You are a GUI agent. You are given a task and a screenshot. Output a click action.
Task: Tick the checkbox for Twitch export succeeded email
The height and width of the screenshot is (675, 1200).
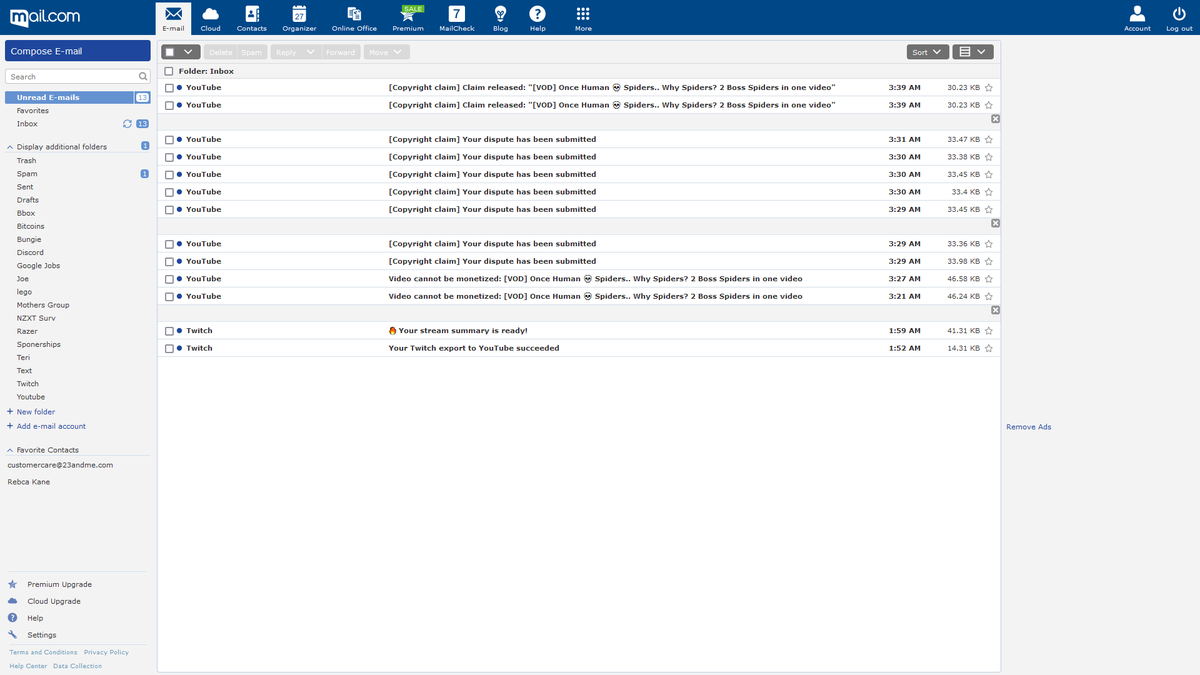(x=169, y=348)
